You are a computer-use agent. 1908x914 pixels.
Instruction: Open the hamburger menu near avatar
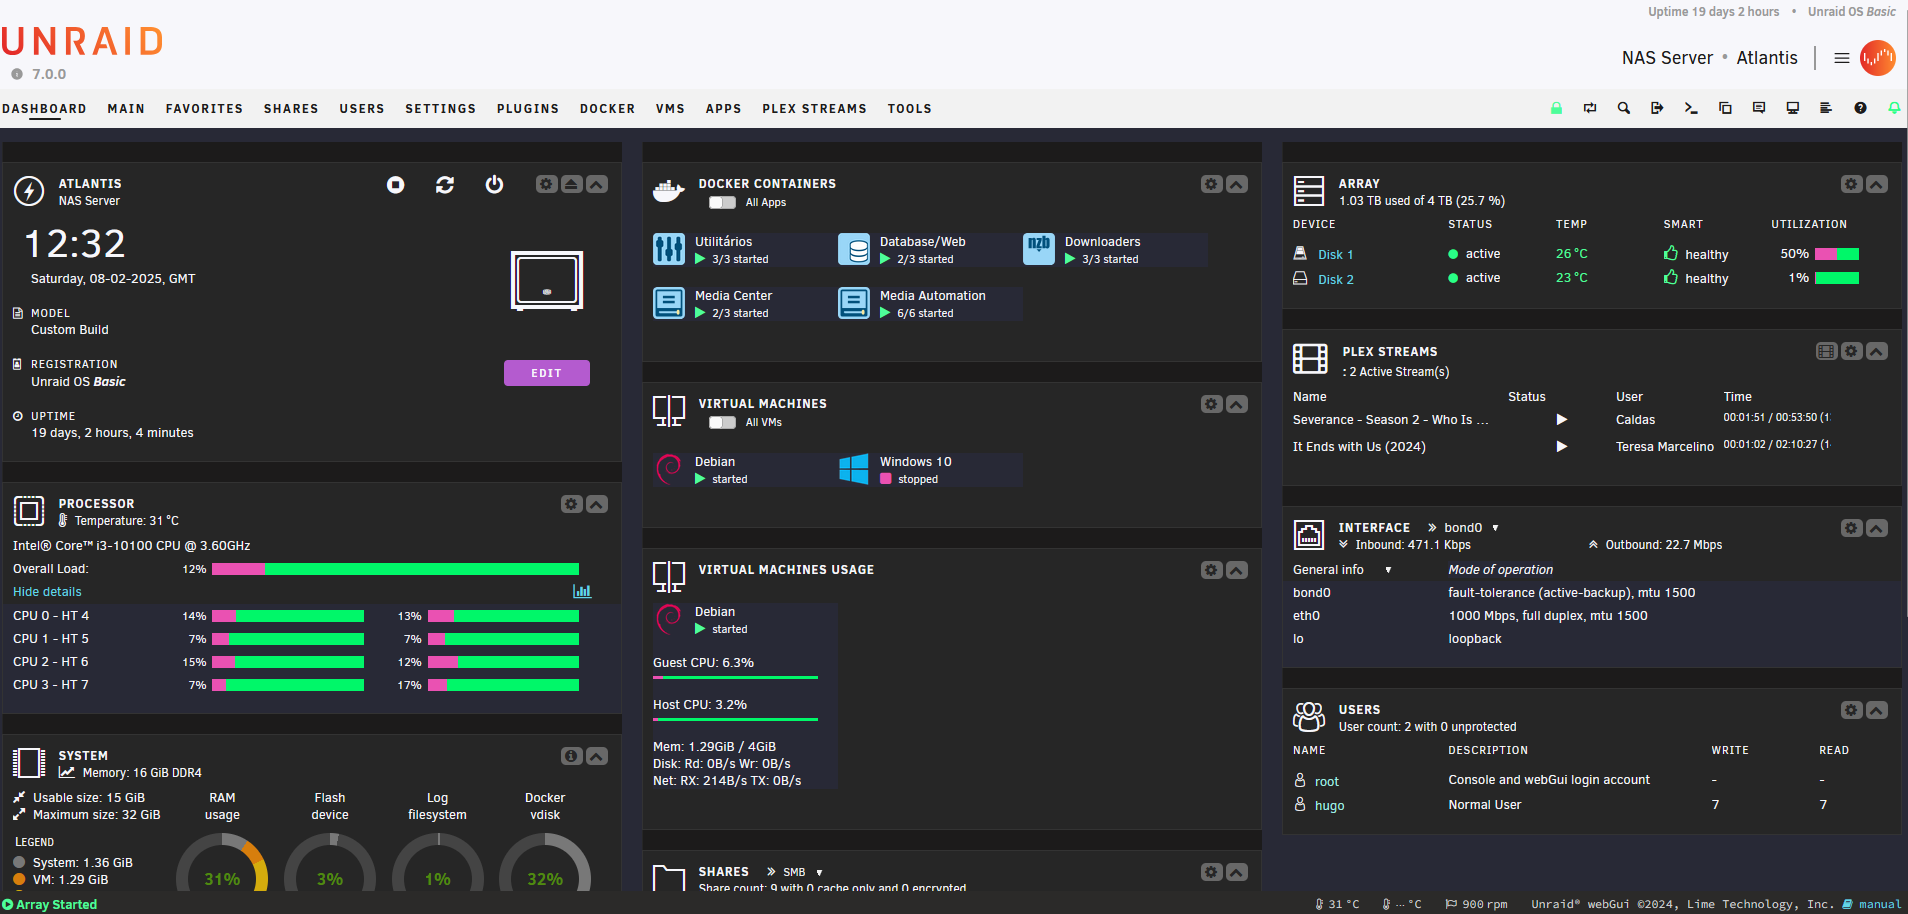click(1841, 58)
